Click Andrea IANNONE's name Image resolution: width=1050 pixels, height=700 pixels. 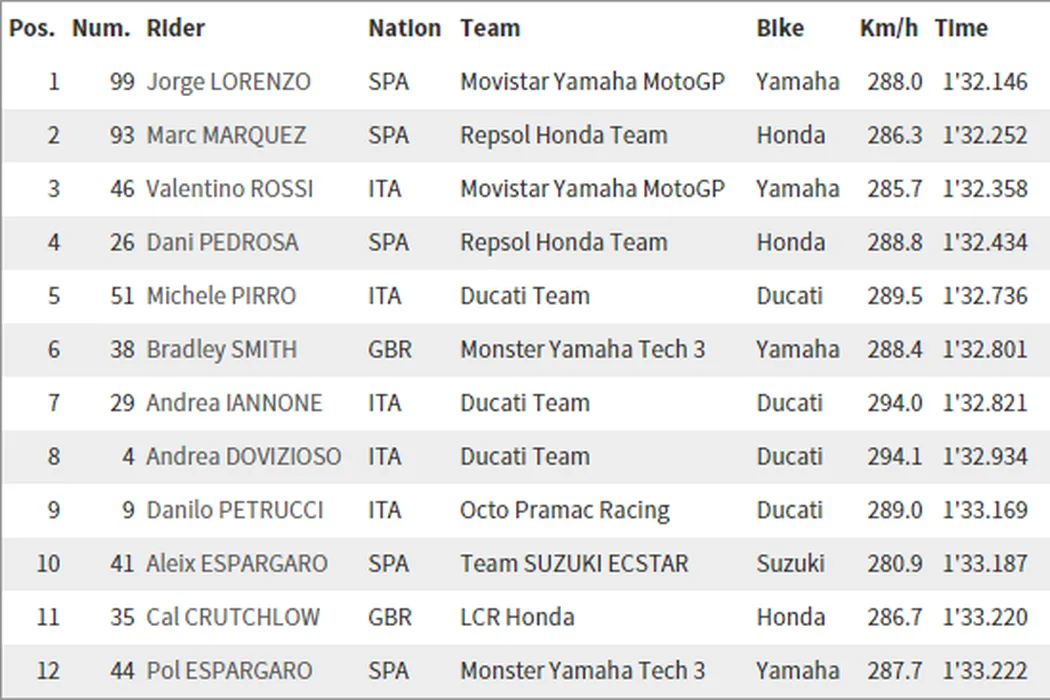[234, 403]
